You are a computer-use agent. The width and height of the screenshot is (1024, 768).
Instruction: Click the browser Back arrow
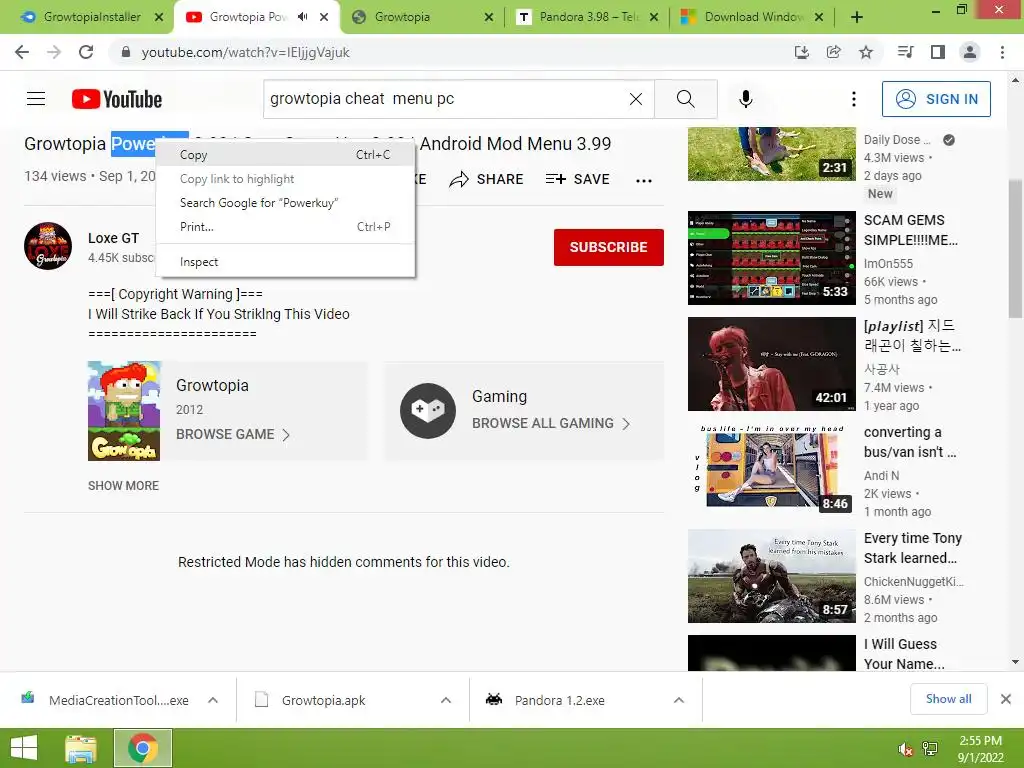tap(22, 52)
